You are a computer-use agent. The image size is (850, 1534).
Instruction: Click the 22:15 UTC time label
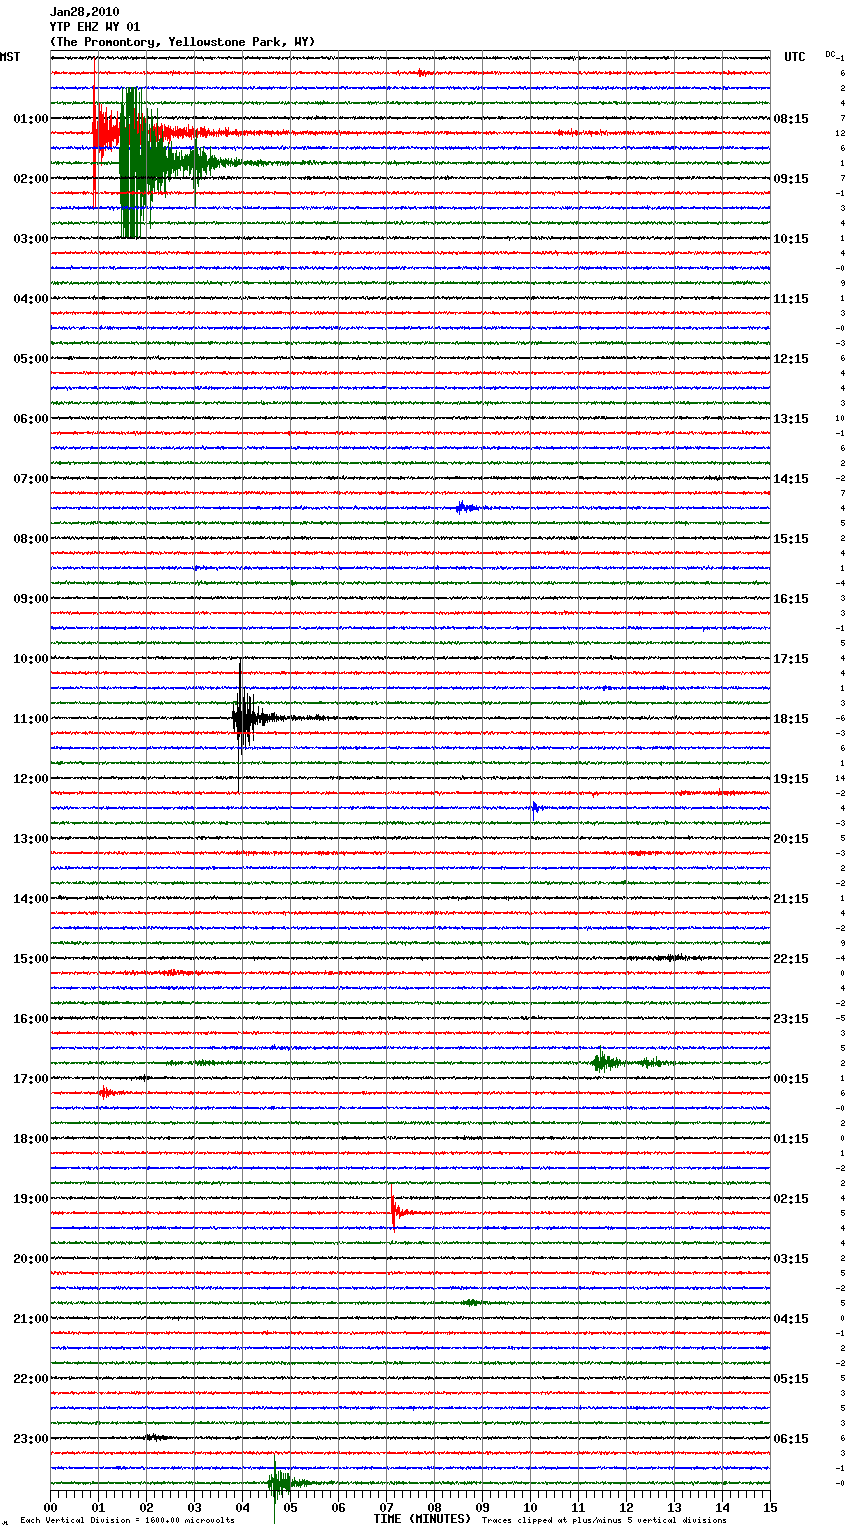[791, 959]
